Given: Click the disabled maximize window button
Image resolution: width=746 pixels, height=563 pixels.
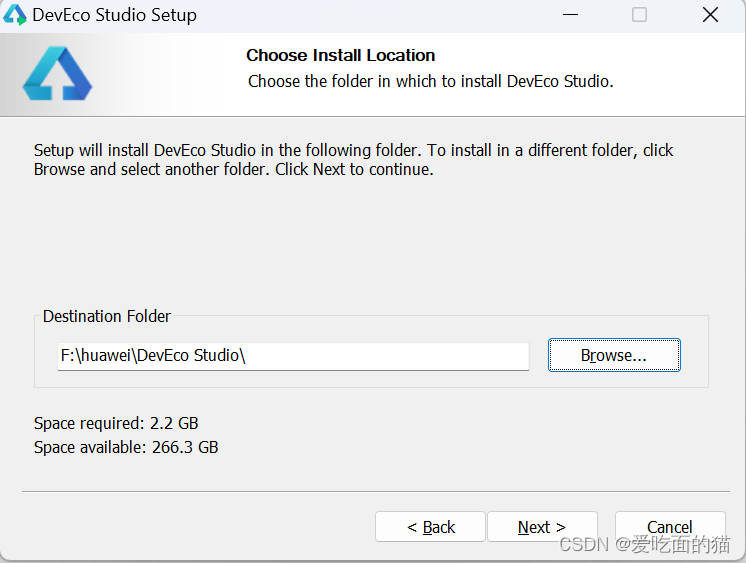Looking at the screenshot, I should [639, 15].
